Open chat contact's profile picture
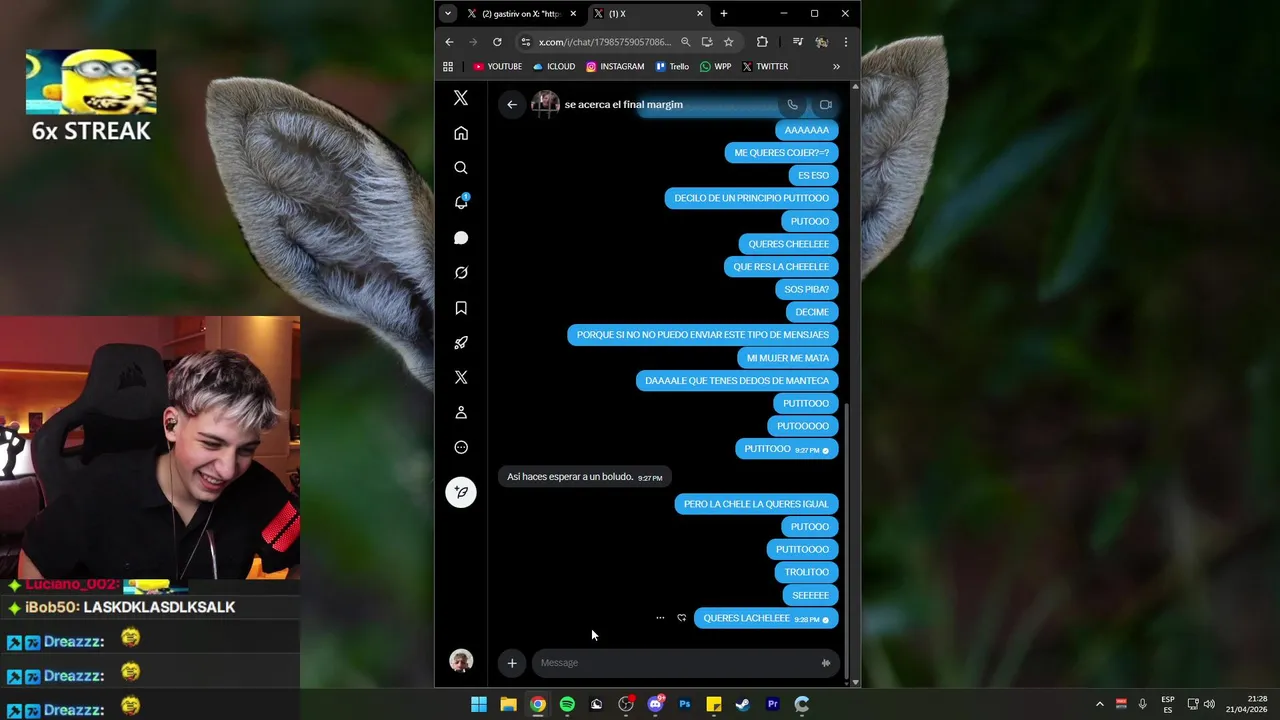The image size is (1280, 720). [545, 104]
